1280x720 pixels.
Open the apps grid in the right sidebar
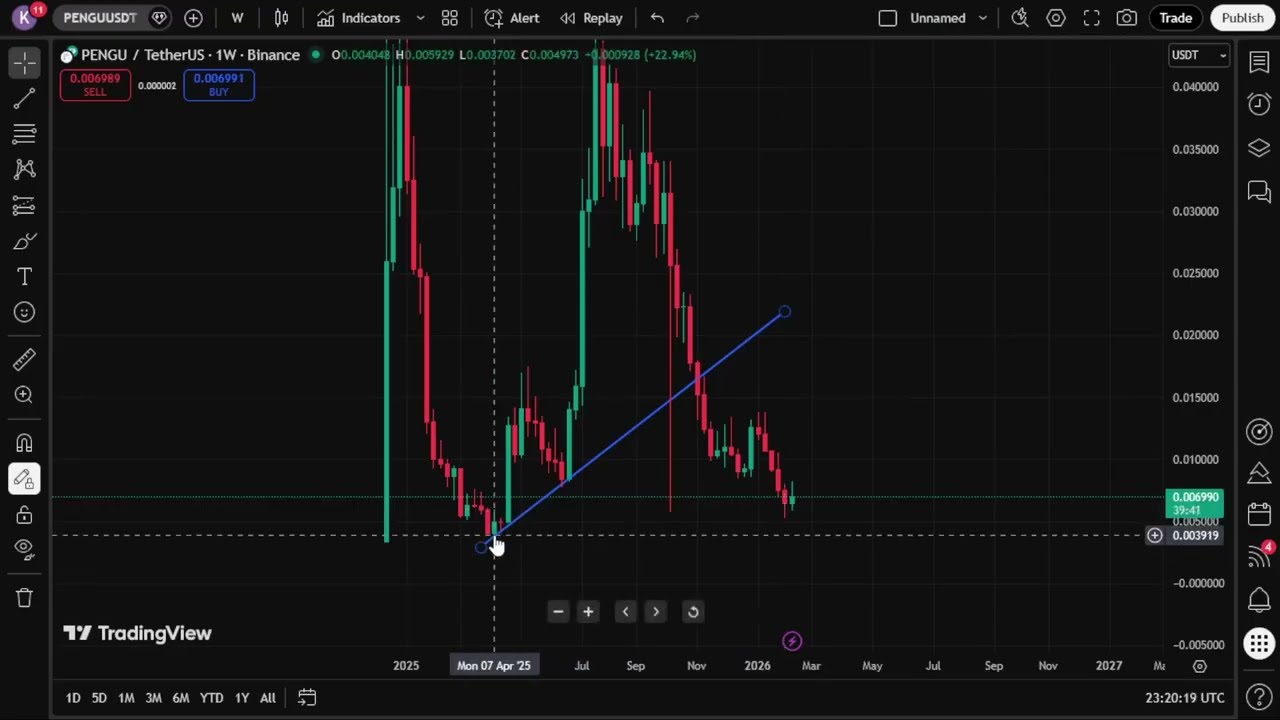tap(1259, 643)
